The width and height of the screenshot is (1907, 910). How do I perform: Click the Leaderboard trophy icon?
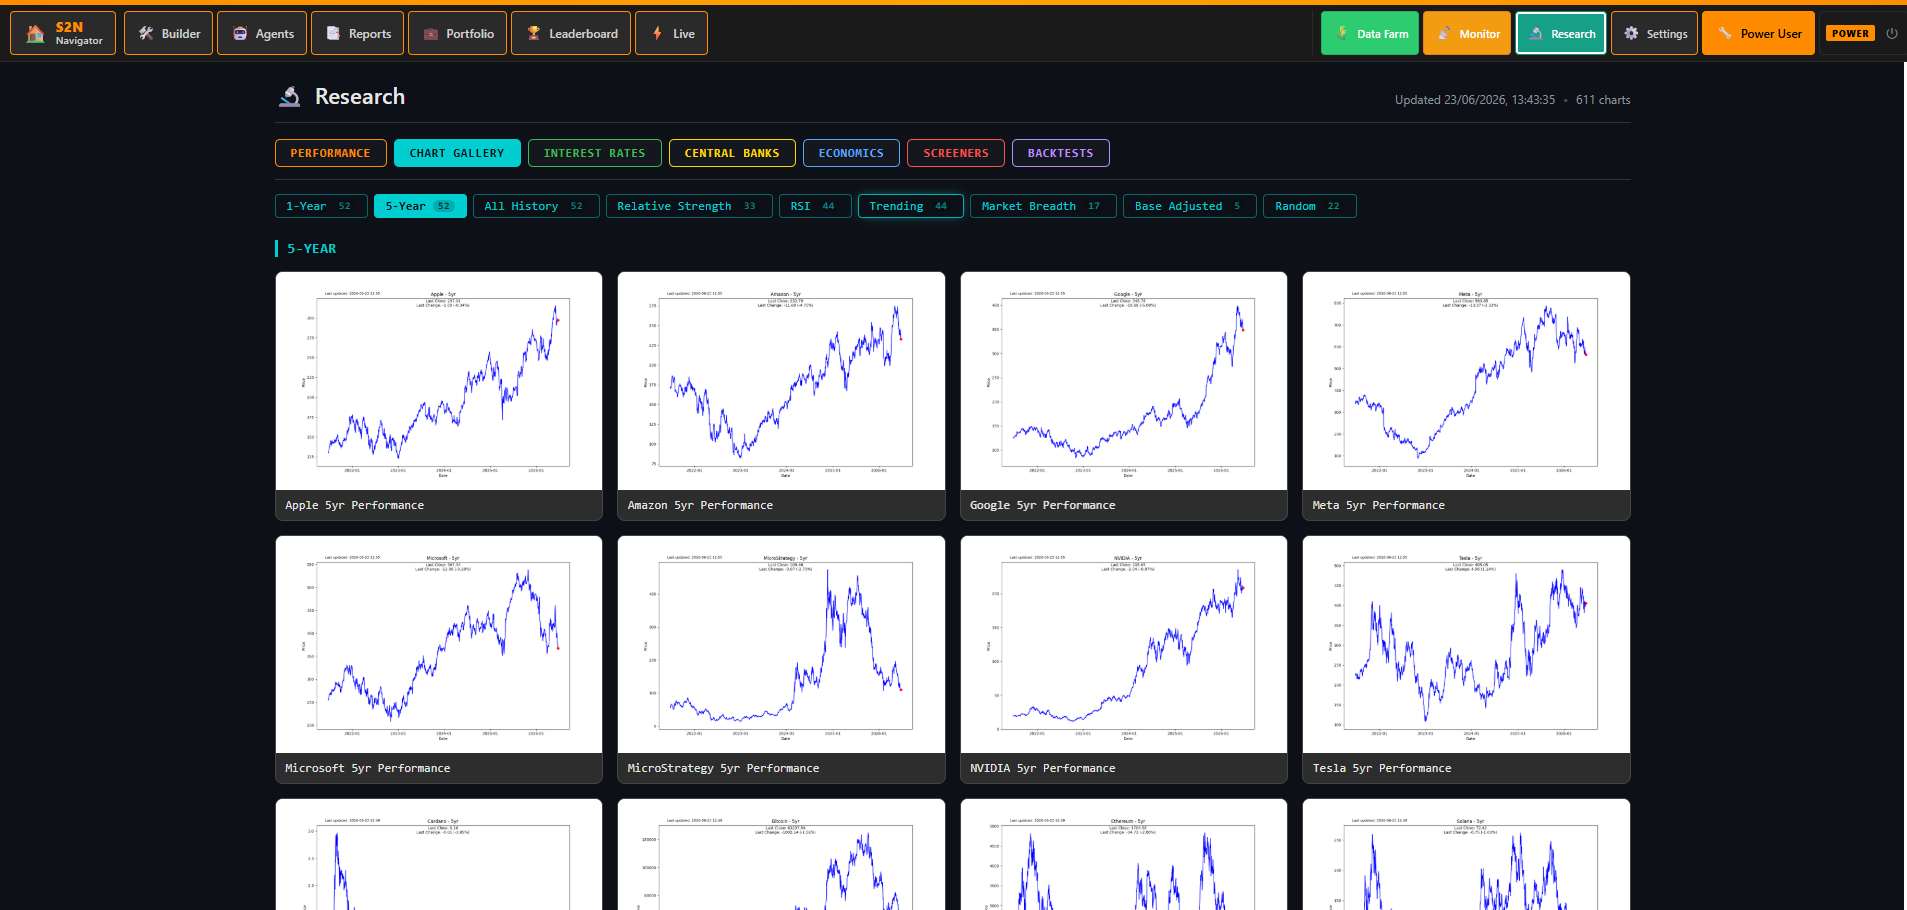pos(534,33)
